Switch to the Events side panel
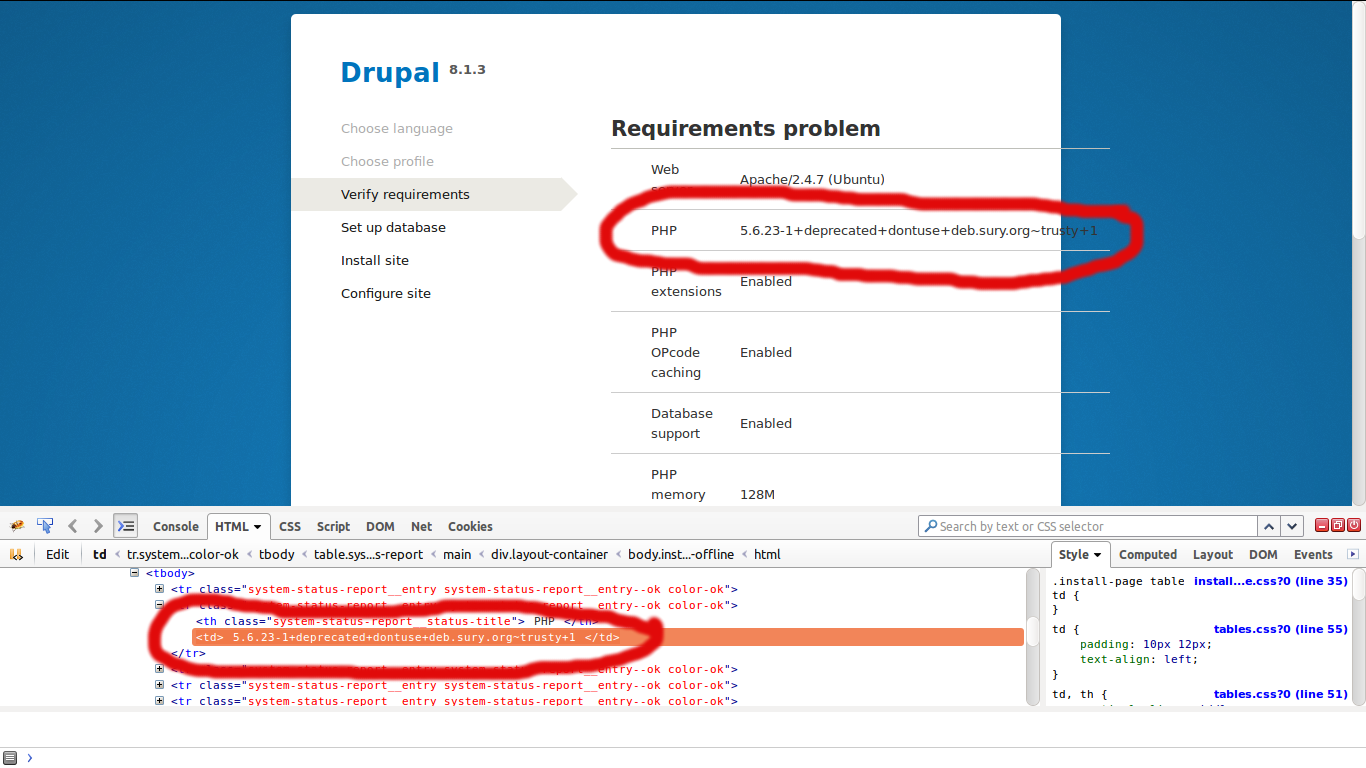This screenshot has height=768, width=1366. (1313, 554)
